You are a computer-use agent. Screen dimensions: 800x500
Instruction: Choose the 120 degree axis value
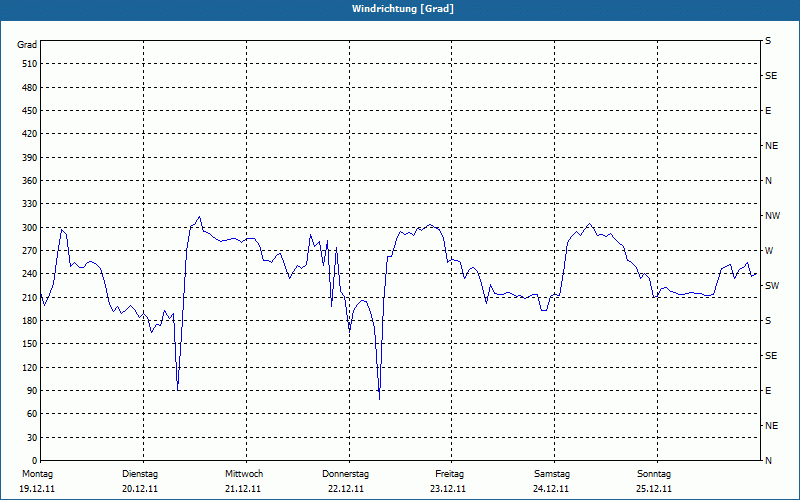[29, 367]
